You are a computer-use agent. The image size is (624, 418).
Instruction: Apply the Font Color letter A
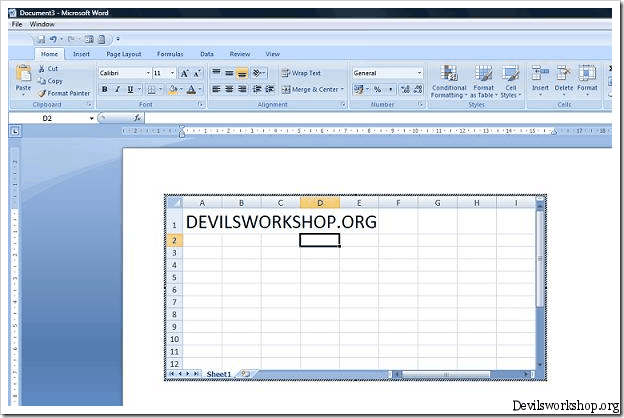191,90
